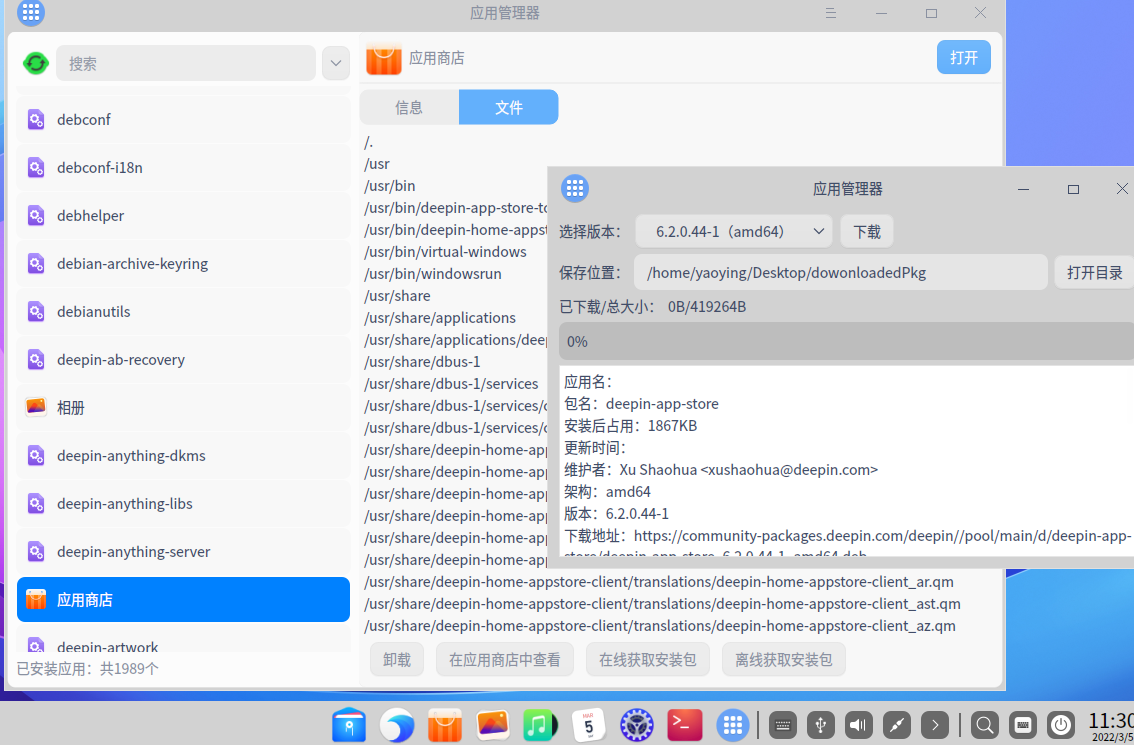Click the 打开 button for App Store
The height and width of the screenshot is (745, 1134).
[964, 57]
